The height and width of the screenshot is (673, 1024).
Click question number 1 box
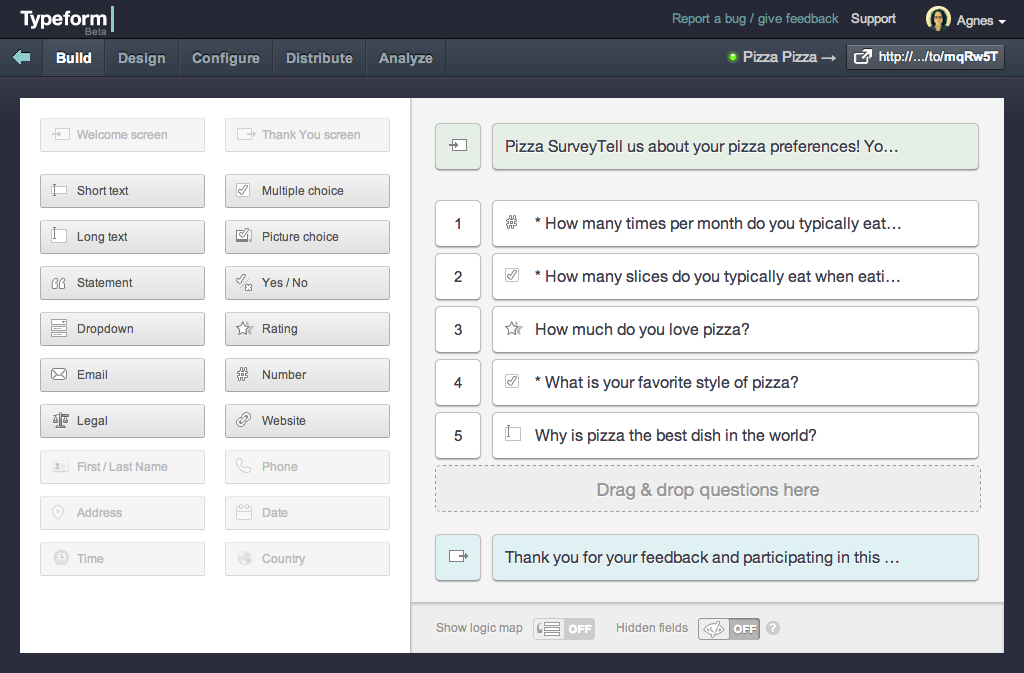[x=458, y=223]
